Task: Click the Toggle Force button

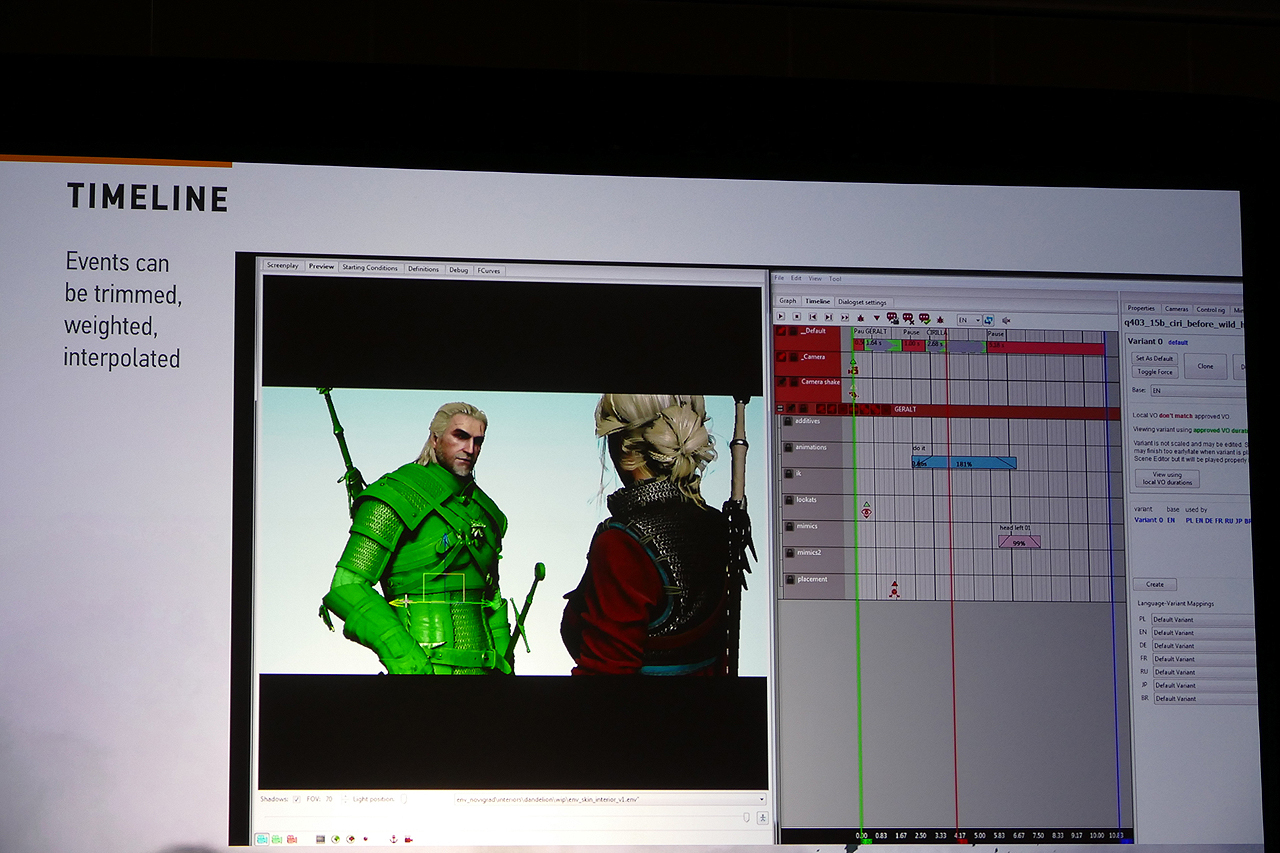Action: tap(1155, 372)
